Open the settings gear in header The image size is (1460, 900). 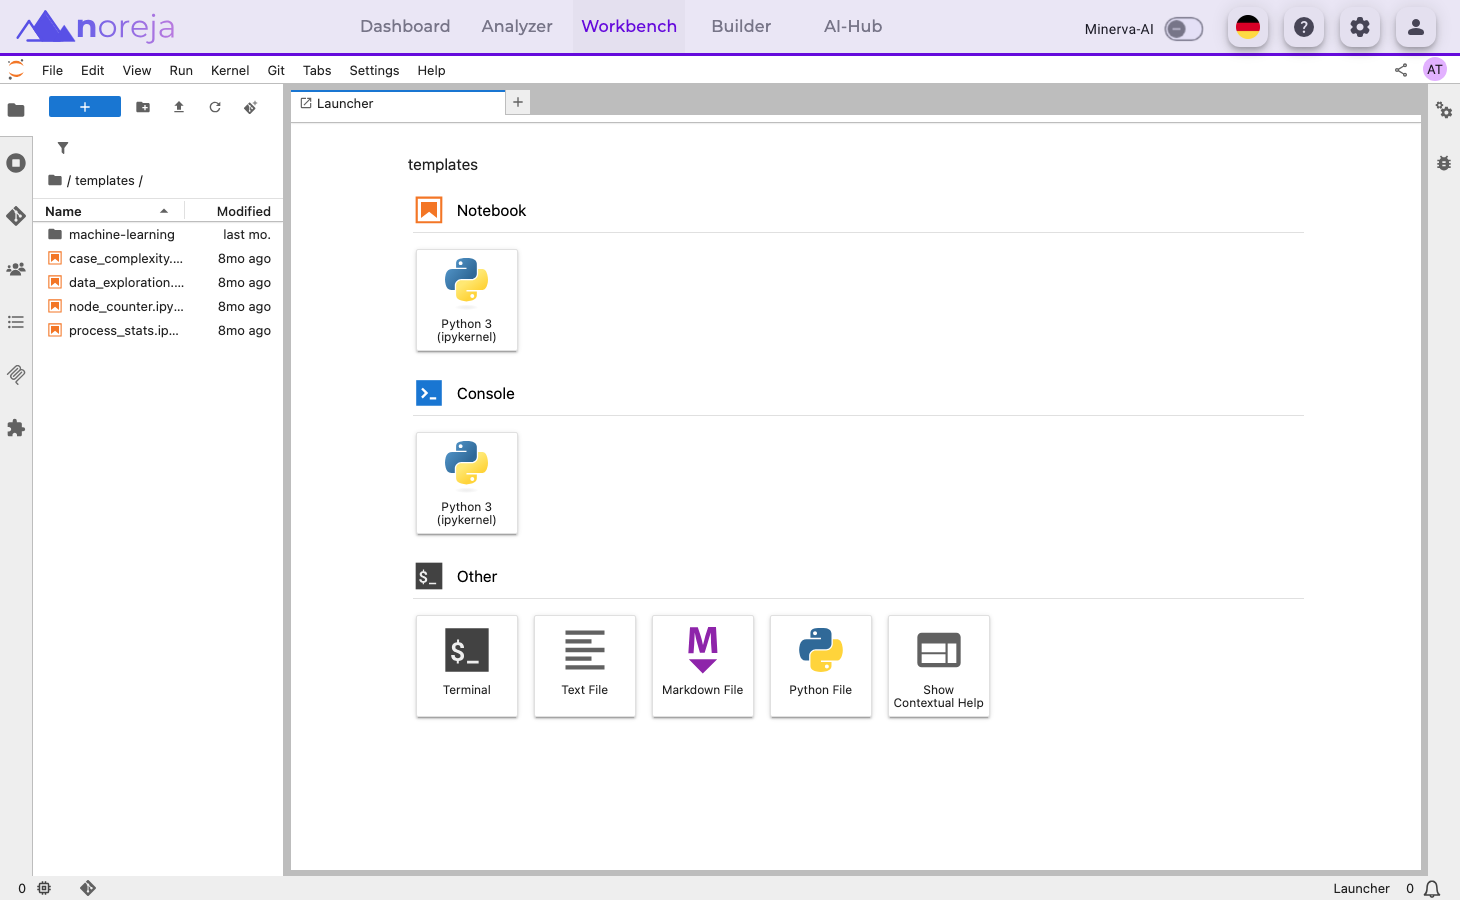[x=1360, y=28]
